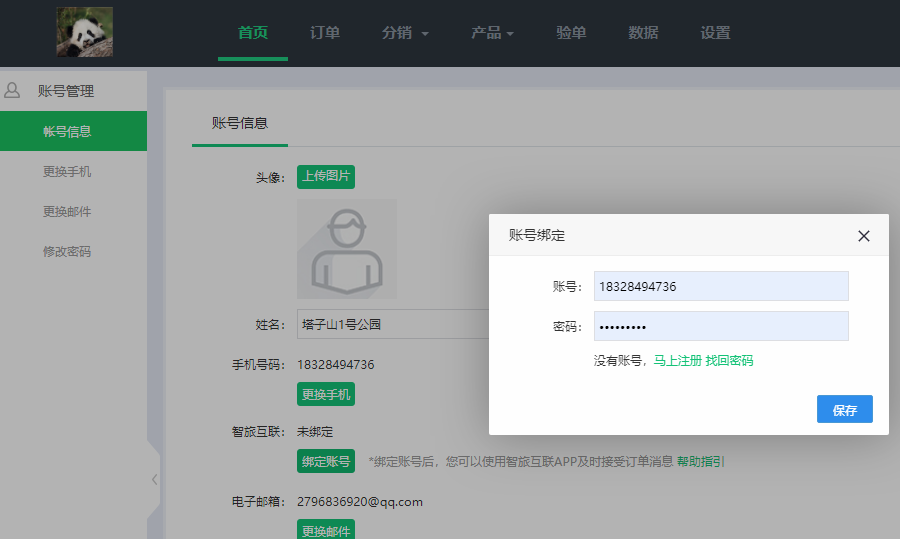This screenshot has height=539, width=900.
Task: Expand the 产品 dropdown menu
Action: (x=492, y=33)
